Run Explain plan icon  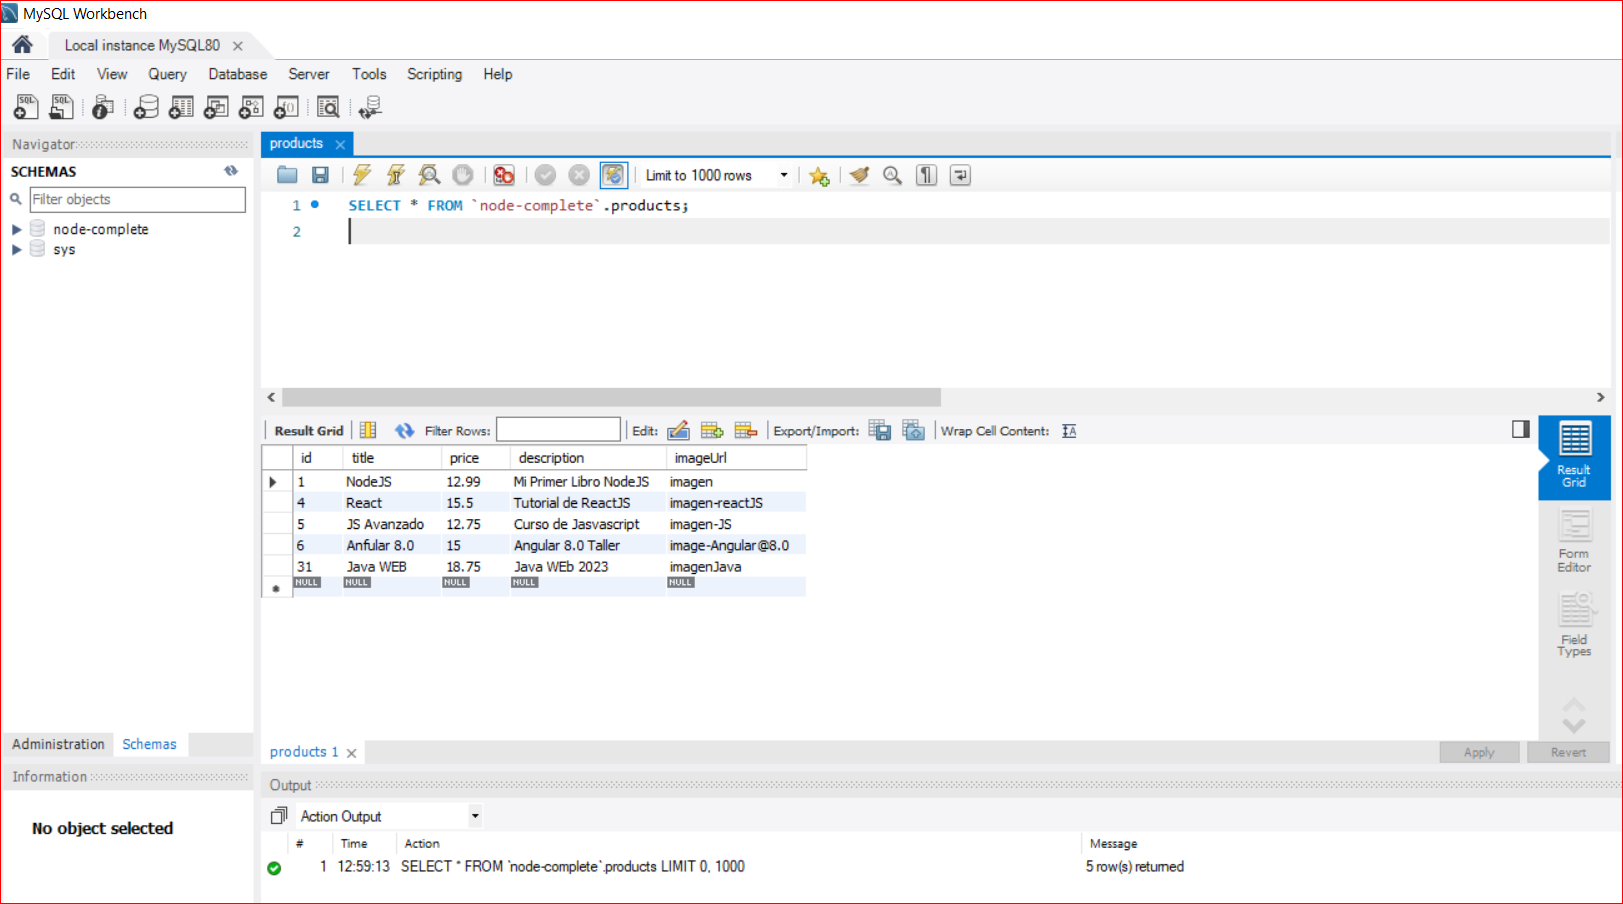(429, 175)
